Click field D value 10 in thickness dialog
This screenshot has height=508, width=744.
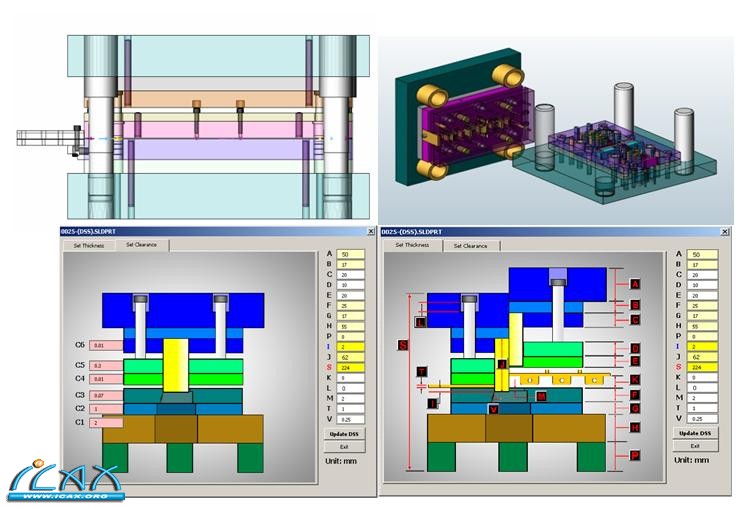pyautogui.click(x=702, y=285)
